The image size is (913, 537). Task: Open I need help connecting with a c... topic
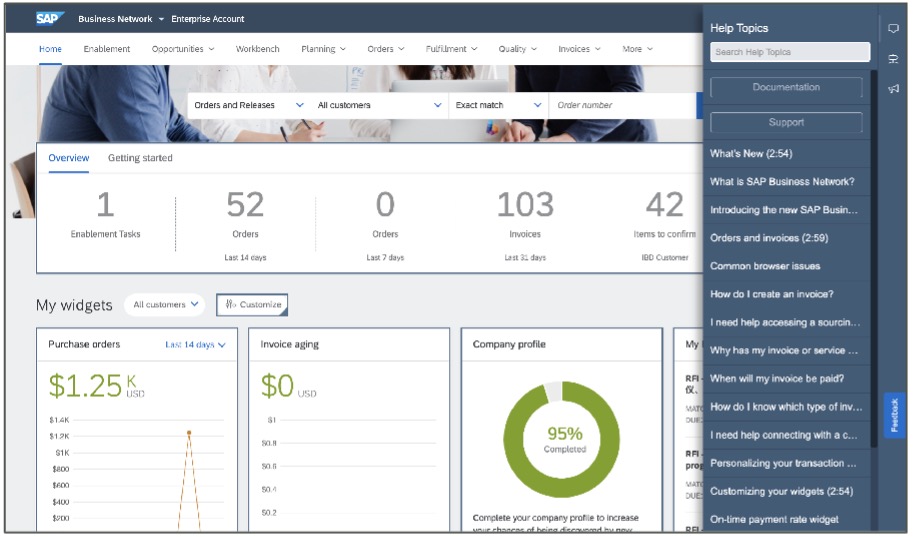[x=787, y=435]
